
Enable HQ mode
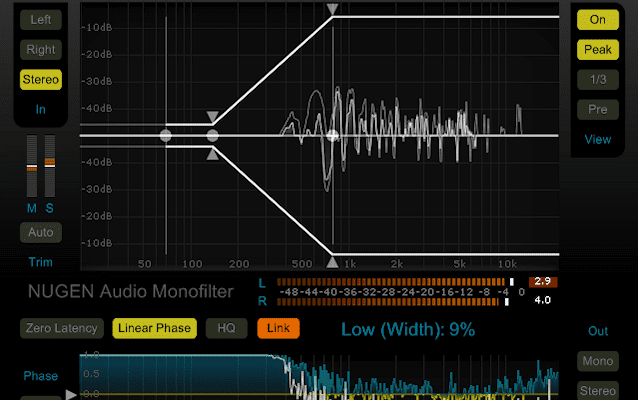tap(226, 327)
